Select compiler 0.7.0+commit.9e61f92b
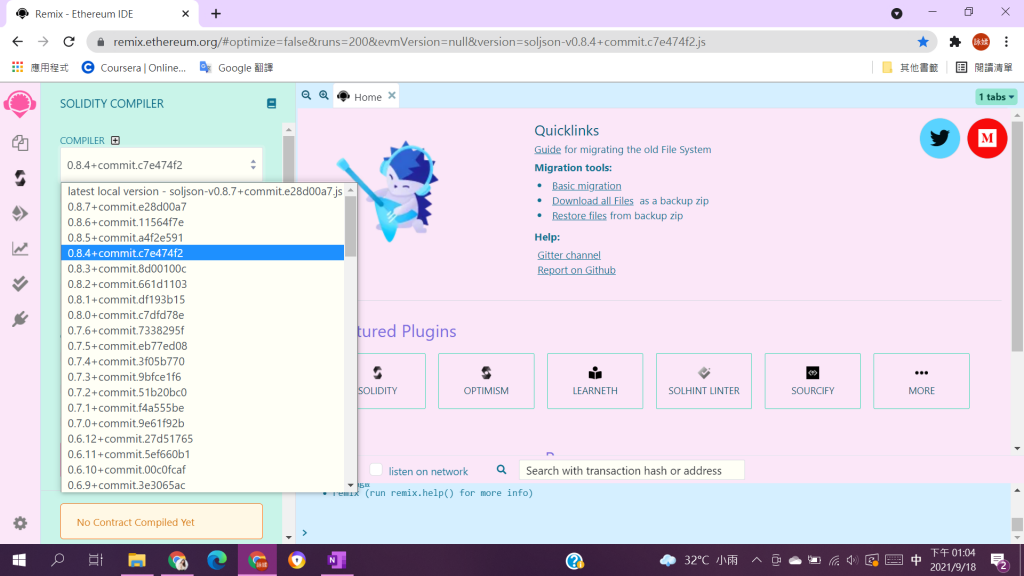 click(x=202, y=423)
